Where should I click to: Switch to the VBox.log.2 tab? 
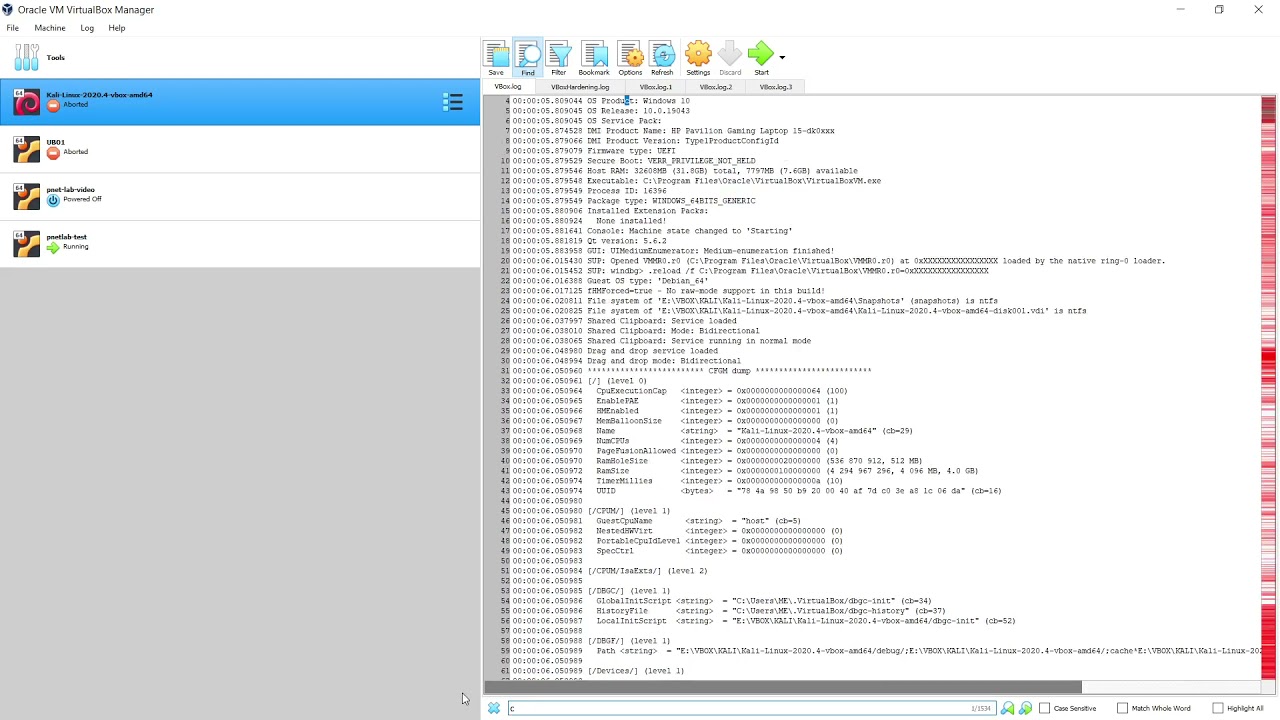(716, 87)
